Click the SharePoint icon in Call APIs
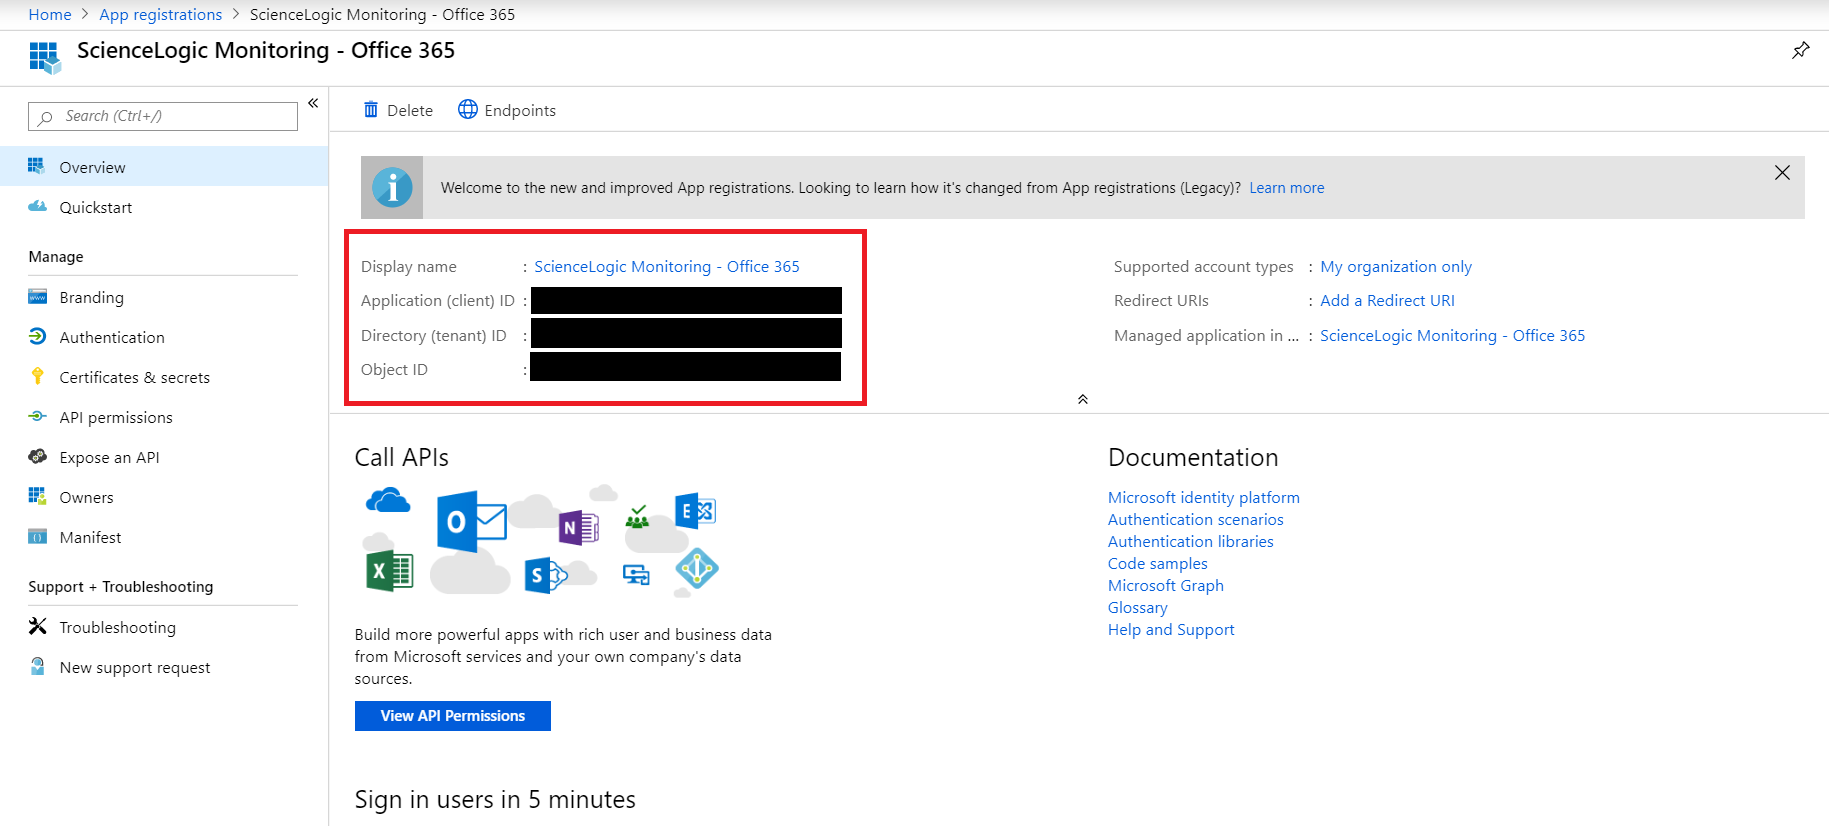 (545, 576)
